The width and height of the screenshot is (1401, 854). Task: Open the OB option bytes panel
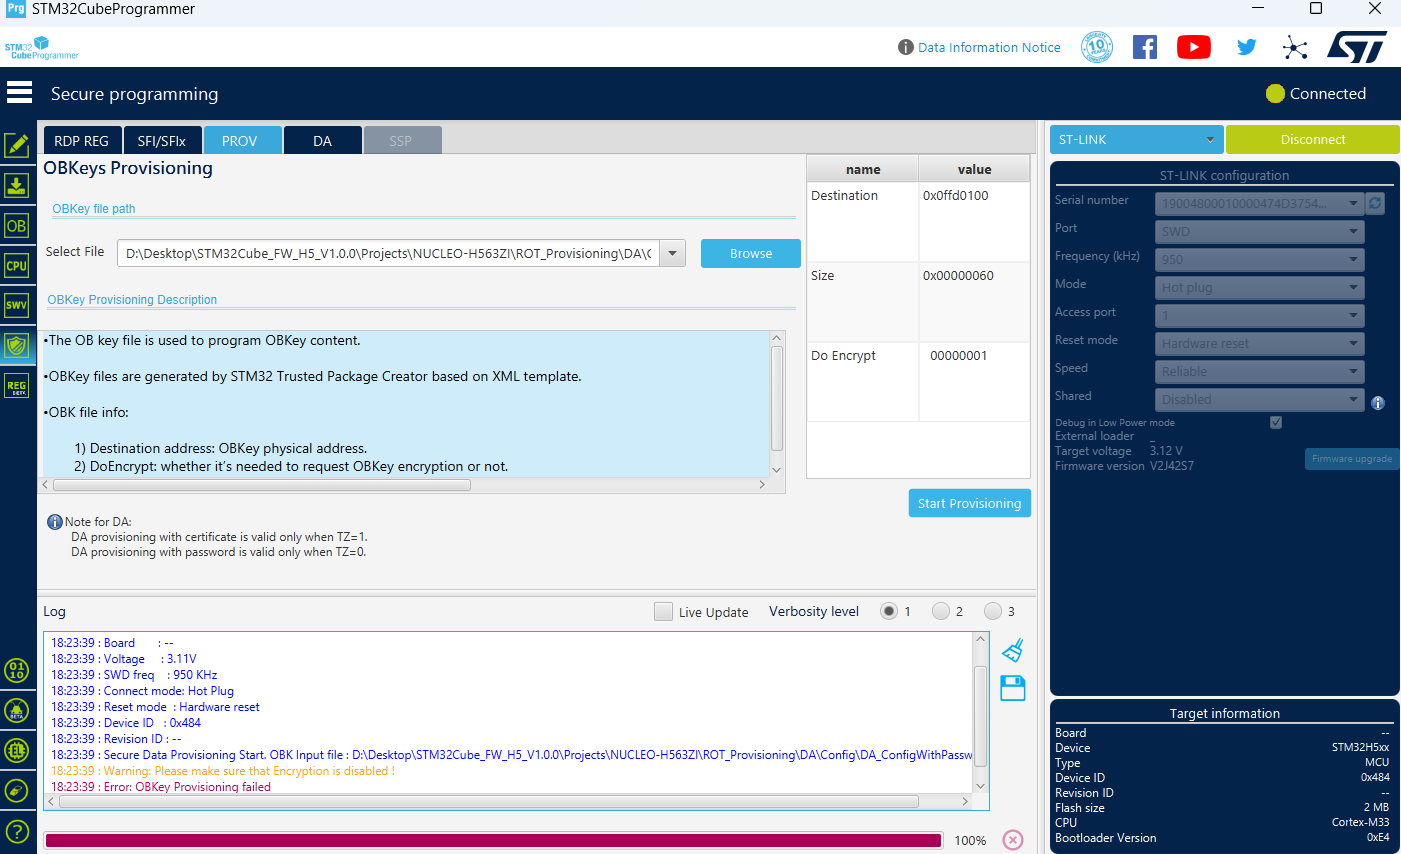point(17,225)
